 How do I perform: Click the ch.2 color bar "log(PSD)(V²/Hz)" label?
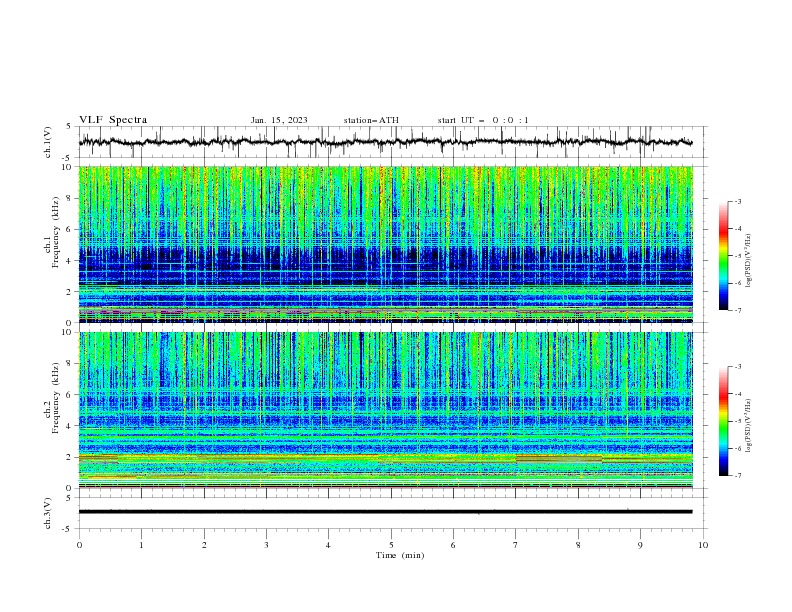[748, 426]
